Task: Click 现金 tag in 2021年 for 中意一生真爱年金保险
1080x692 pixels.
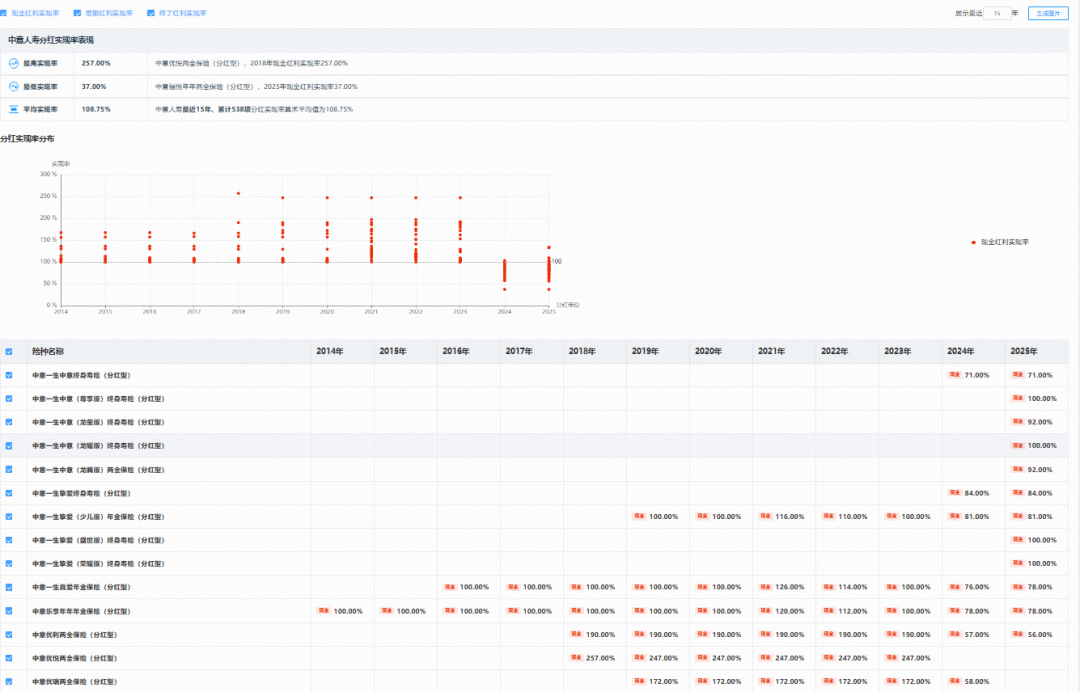Action: 765,587
